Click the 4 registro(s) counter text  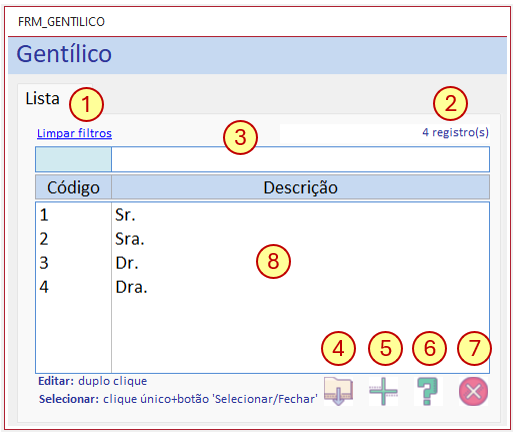pyautogui.click(x=455, y=132)
